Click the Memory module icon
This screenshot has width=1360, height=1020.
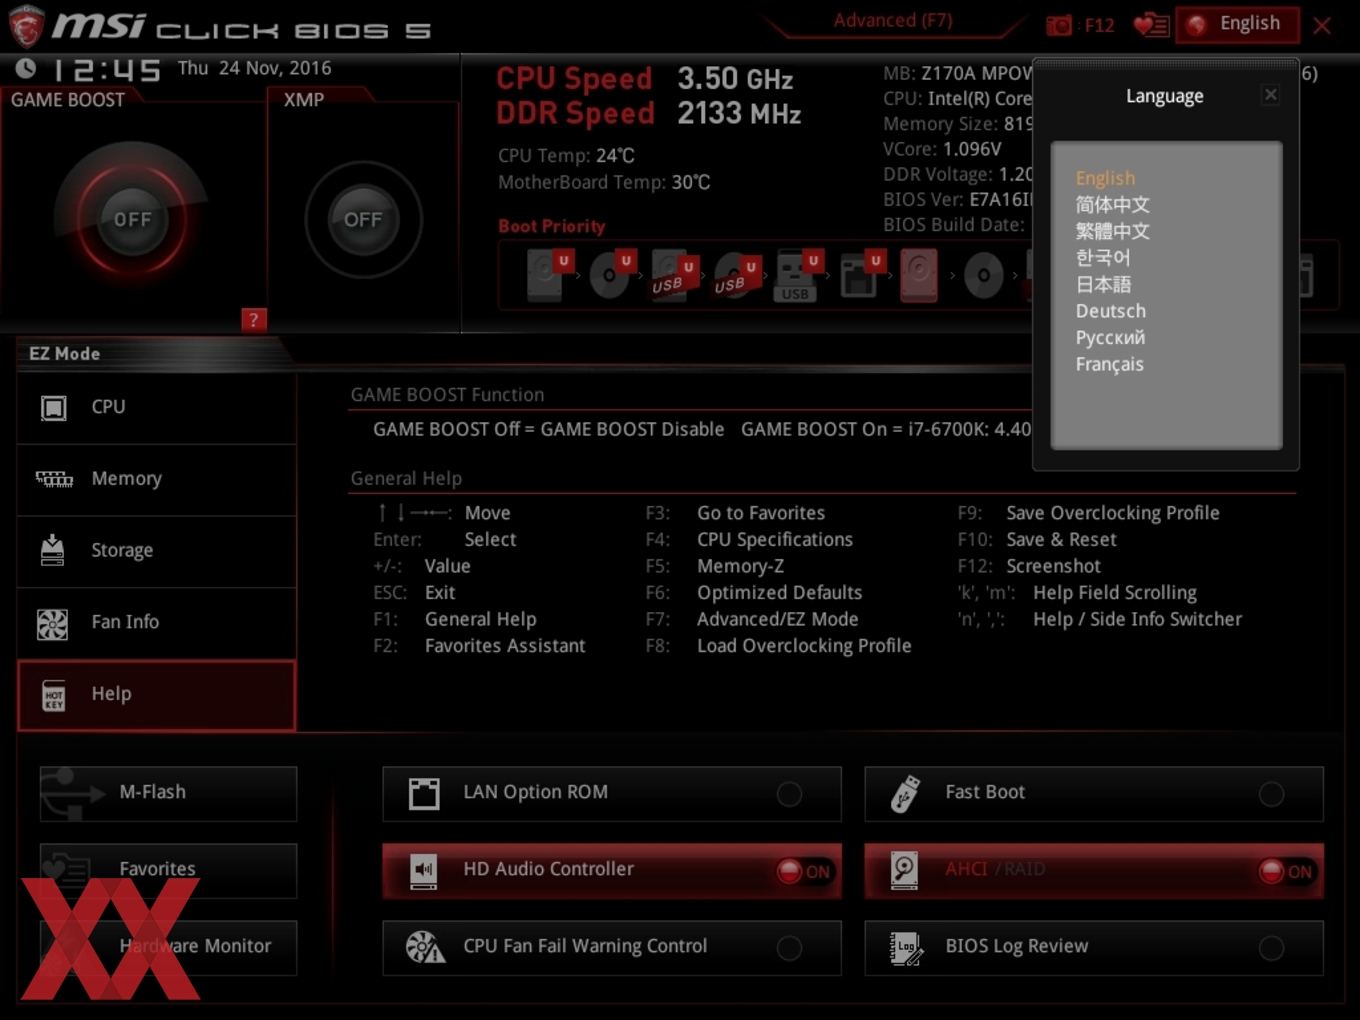coord(54,479)
